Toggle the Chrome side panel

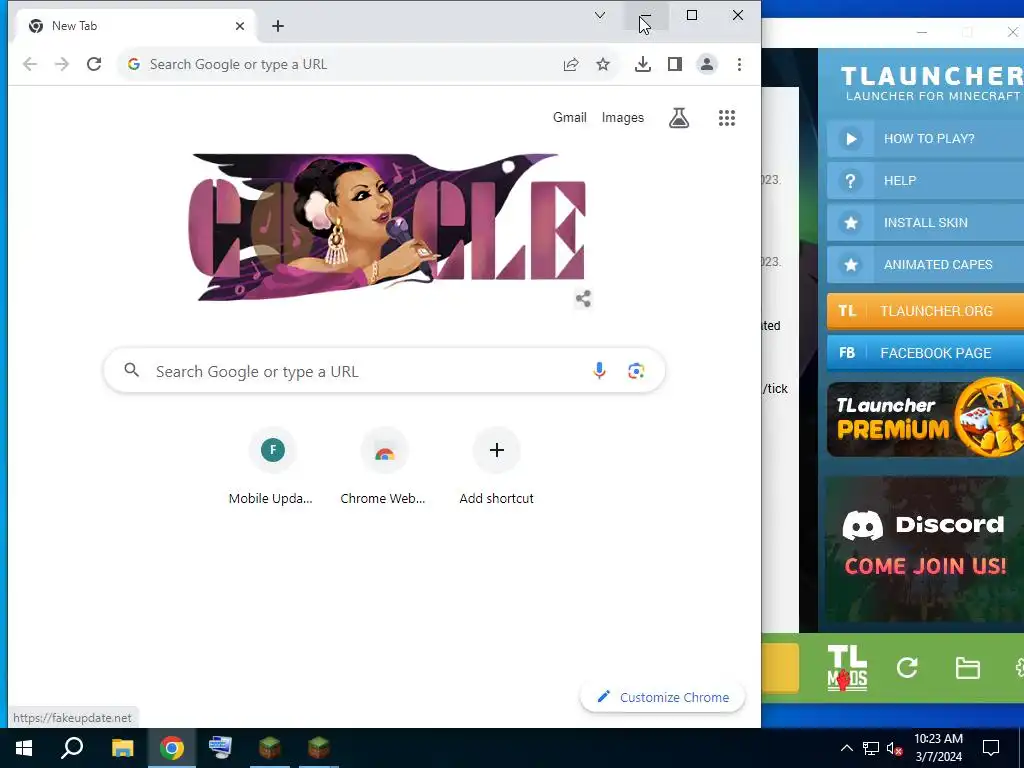click(675, 64)
